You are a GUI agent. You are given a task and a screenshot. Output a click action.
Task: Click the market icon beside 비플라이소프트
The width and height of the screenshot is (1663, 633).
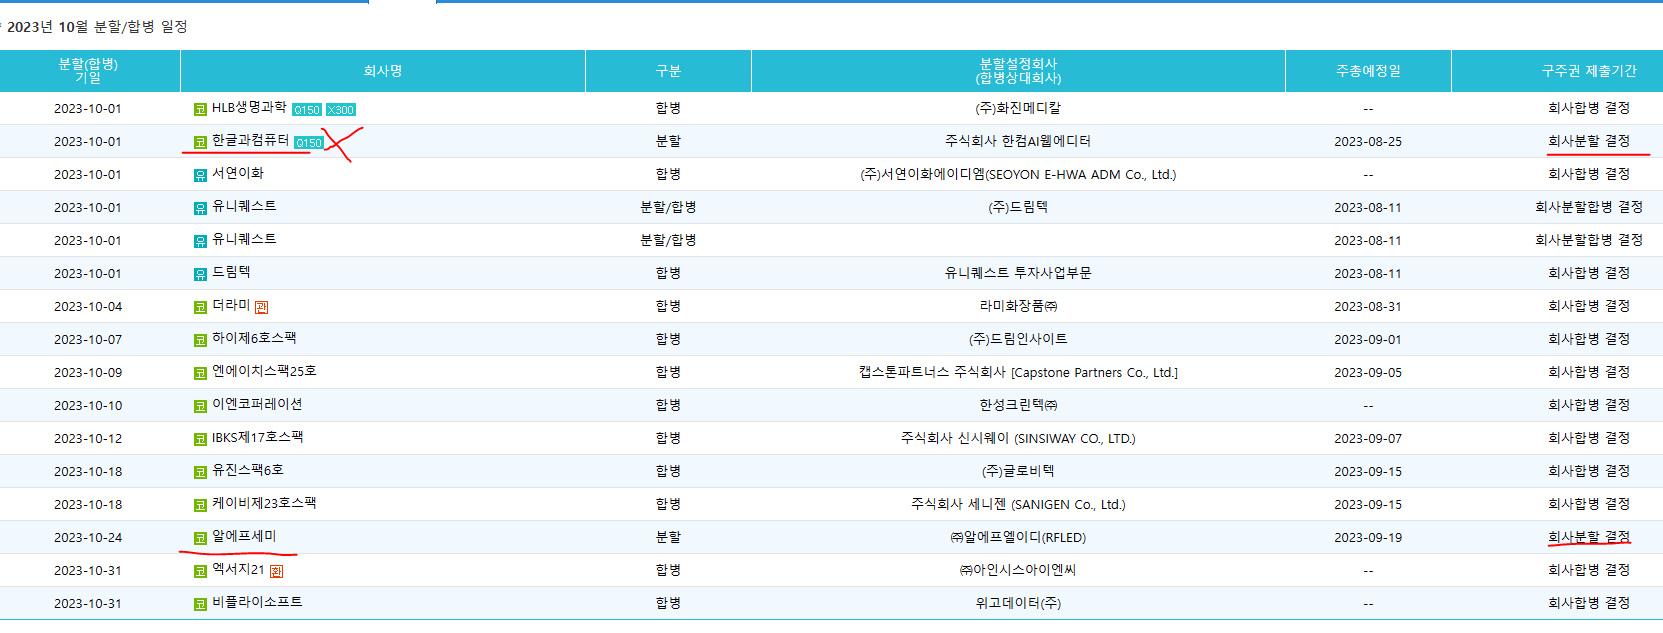200,604
